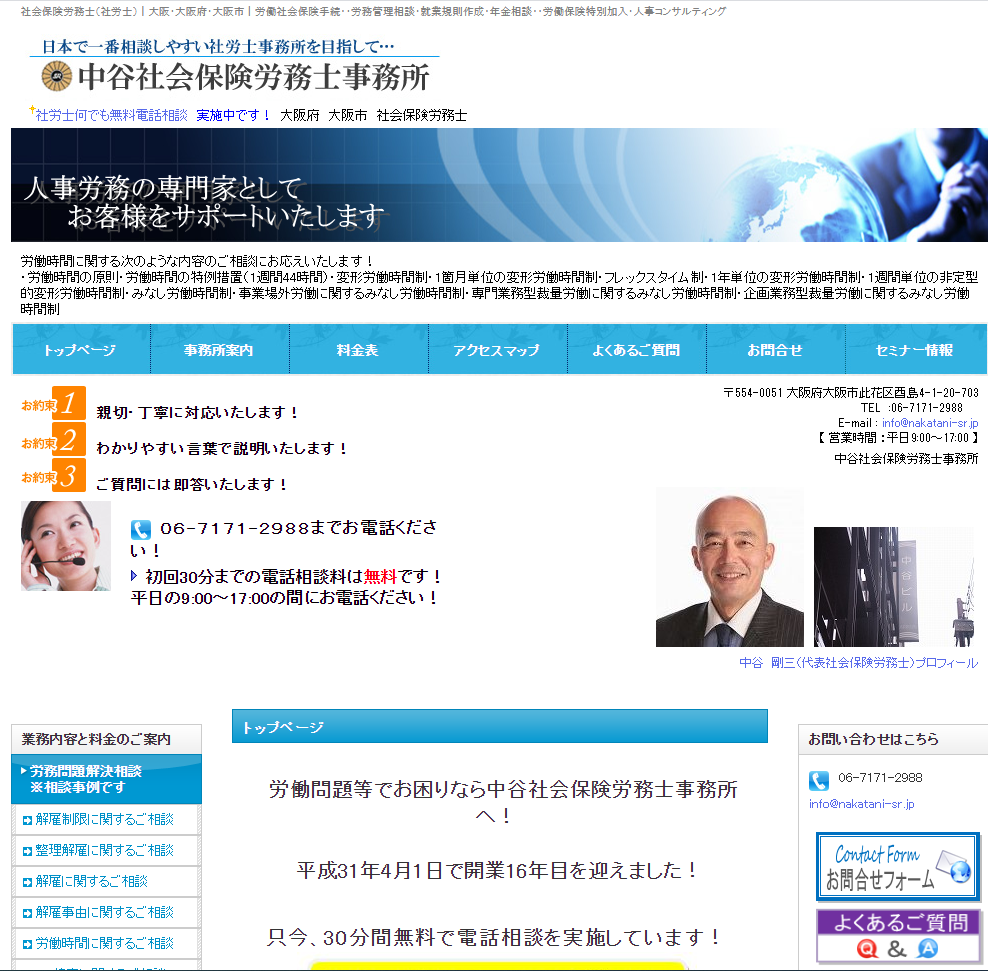988x971 pixels.
Task: Select 労働時間に関するご相談 in the sidebar
Action: (x=104, y=943)
